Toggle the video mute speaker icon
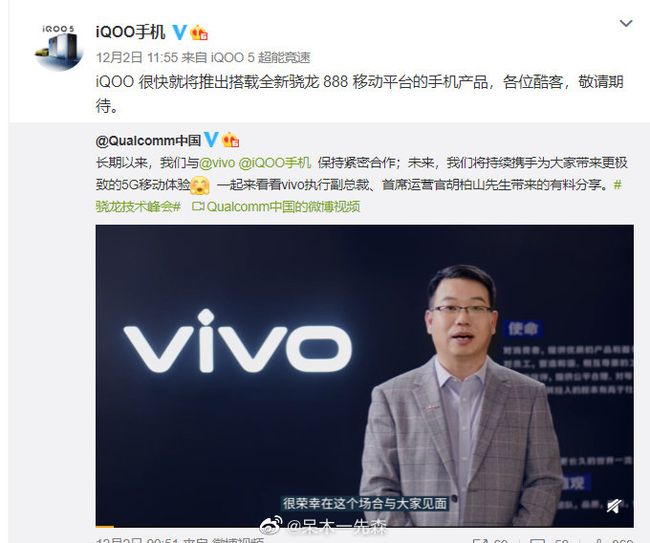The width and height of the screenshot is (650, 543). coord(614,506)
